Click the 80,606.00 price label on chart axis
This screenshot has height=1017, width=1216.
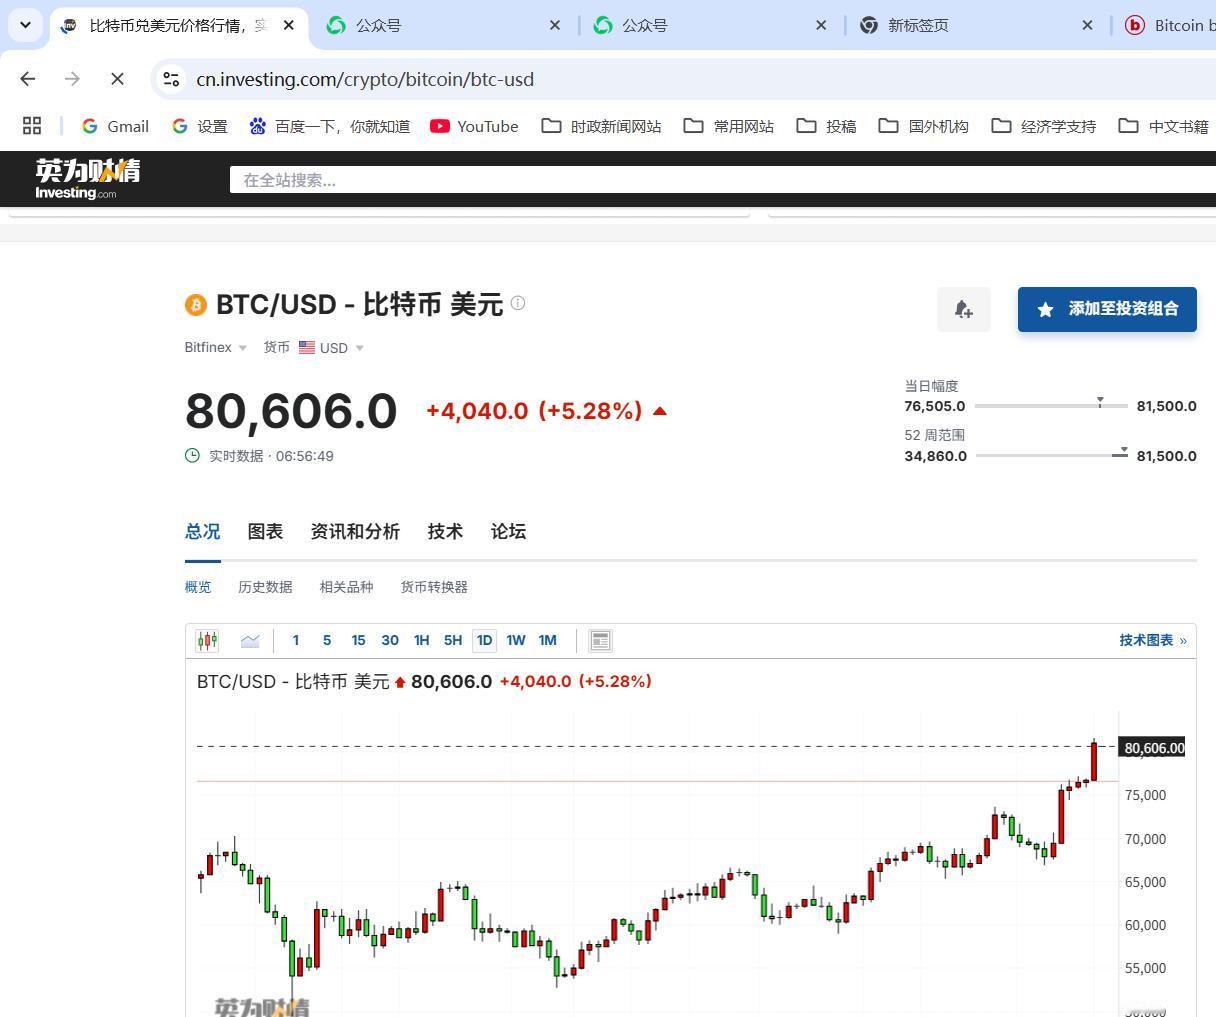point(1152,748)
